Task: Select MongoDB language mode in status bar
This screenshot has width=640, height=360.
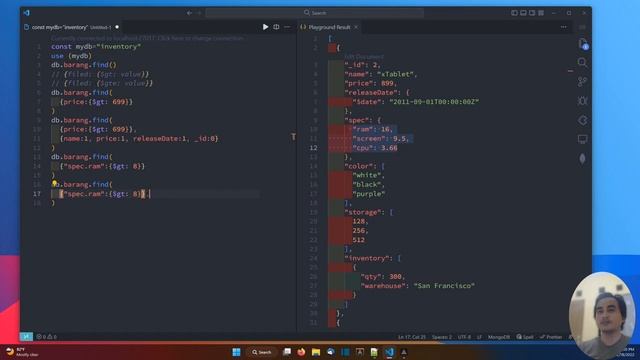Action: coord(498,337)
